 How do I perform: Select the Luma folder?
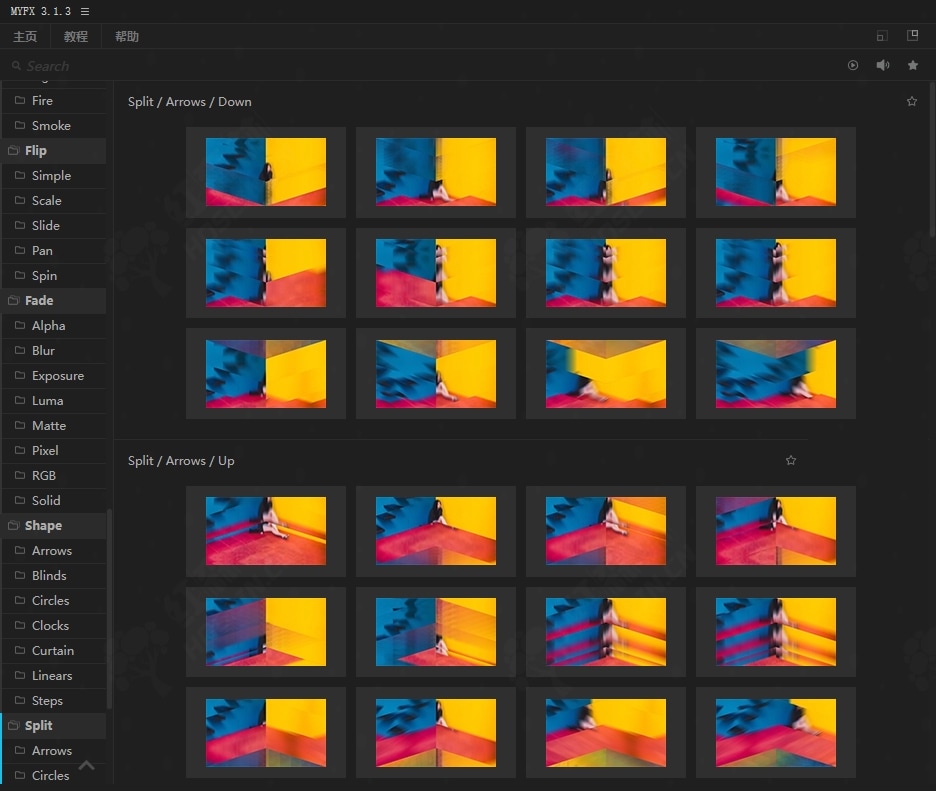tap(54, 401)
